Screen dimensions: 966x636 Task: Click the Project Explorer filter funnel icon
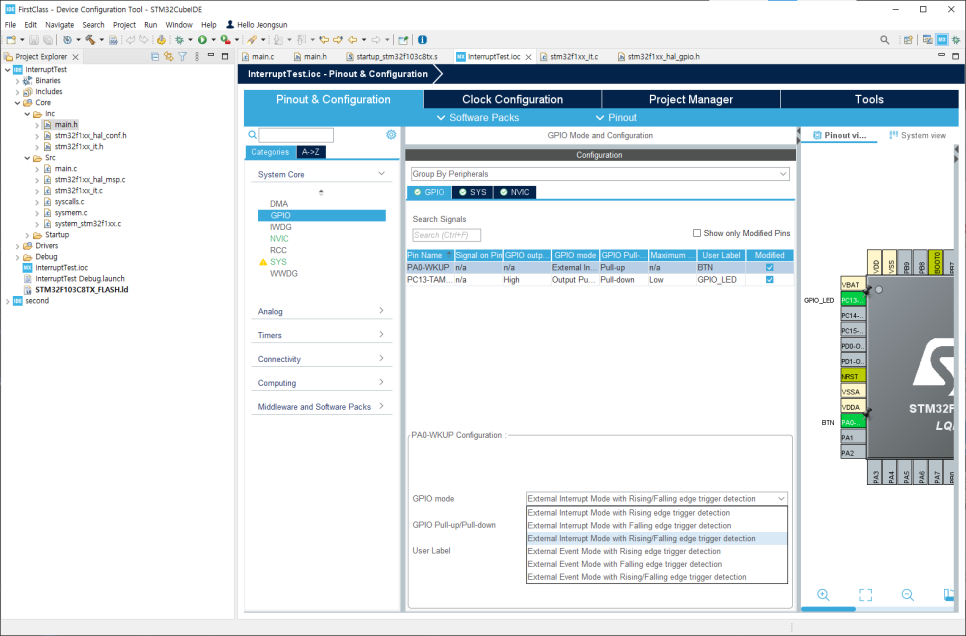click(182, 57)
